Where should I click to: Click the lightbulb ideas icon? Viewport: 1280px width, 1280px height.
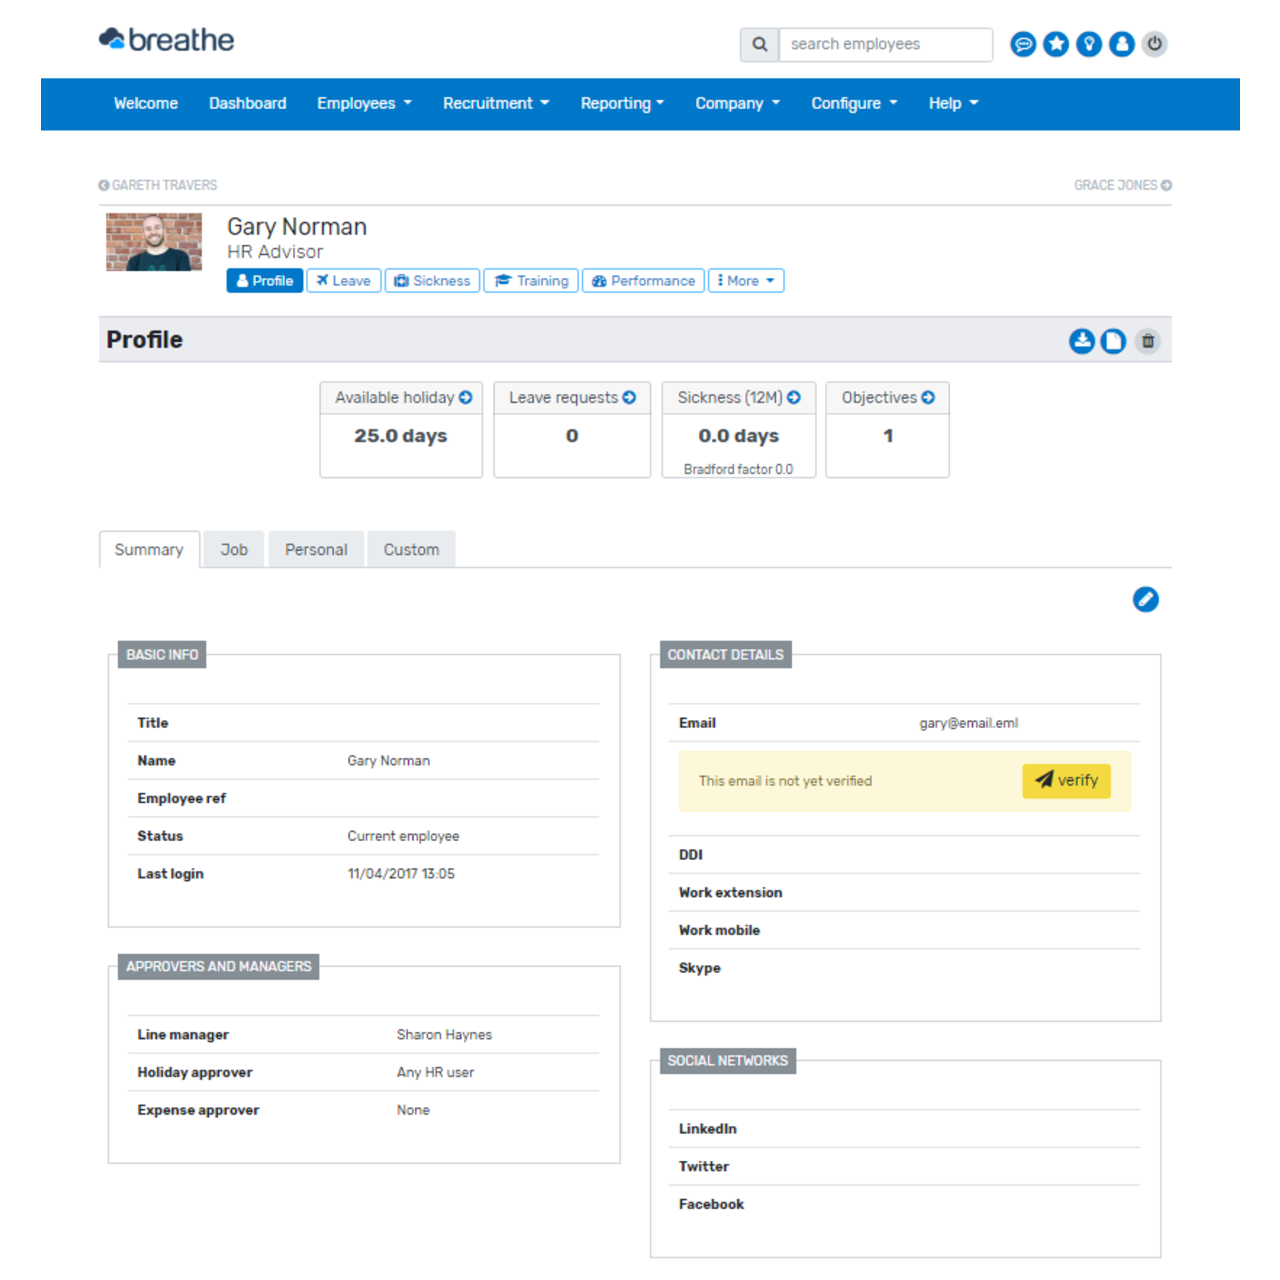coord(1089,44)
